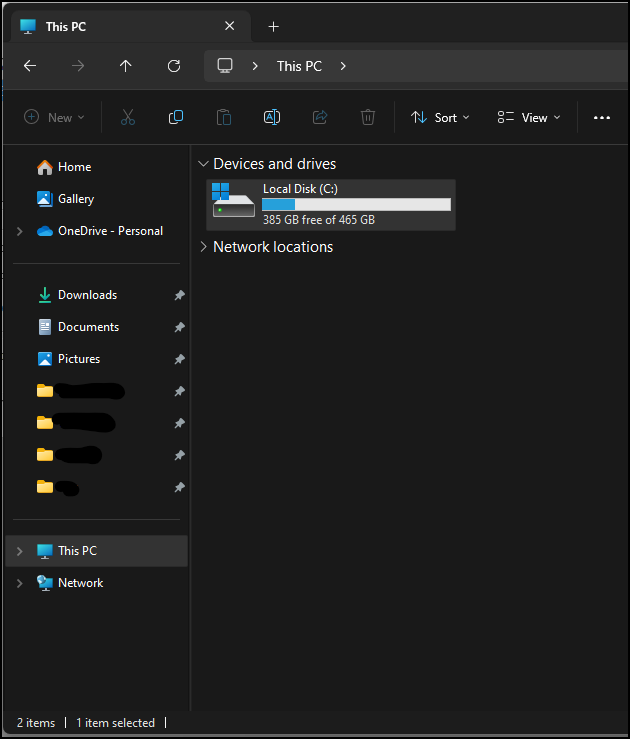Refresh the This PC view
This screenshot has height=739, width=630.
coord(174,66)
